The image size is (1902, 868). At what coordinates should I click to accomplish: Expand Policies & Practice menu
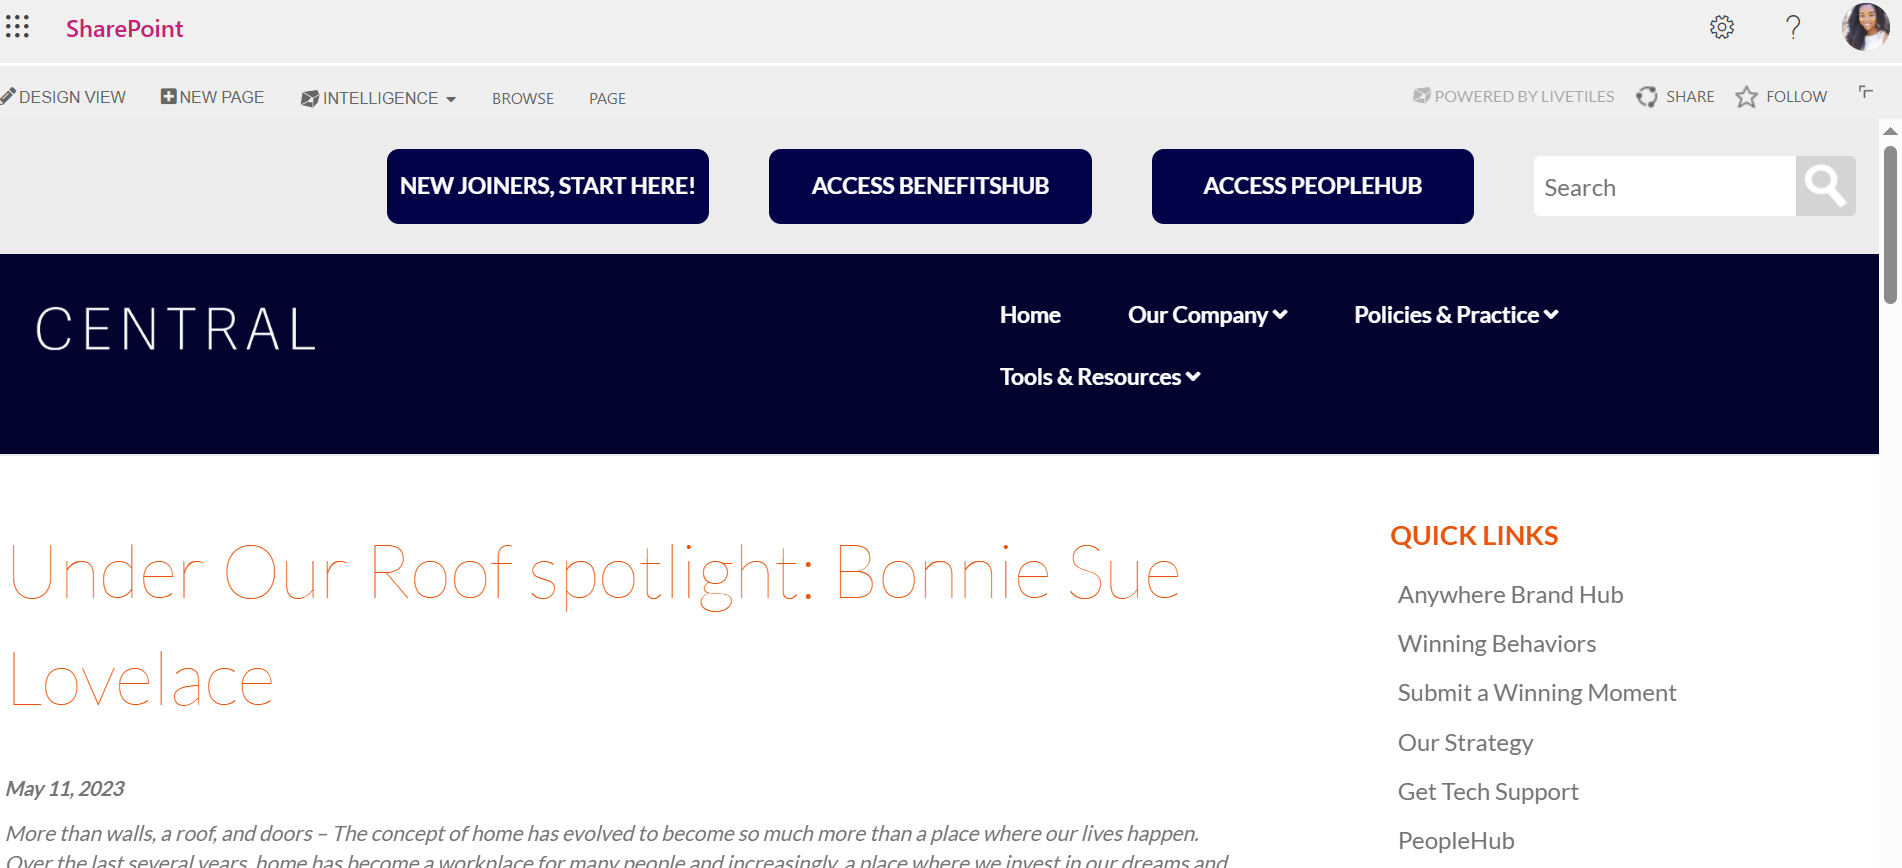click(x=1456, y=315)
